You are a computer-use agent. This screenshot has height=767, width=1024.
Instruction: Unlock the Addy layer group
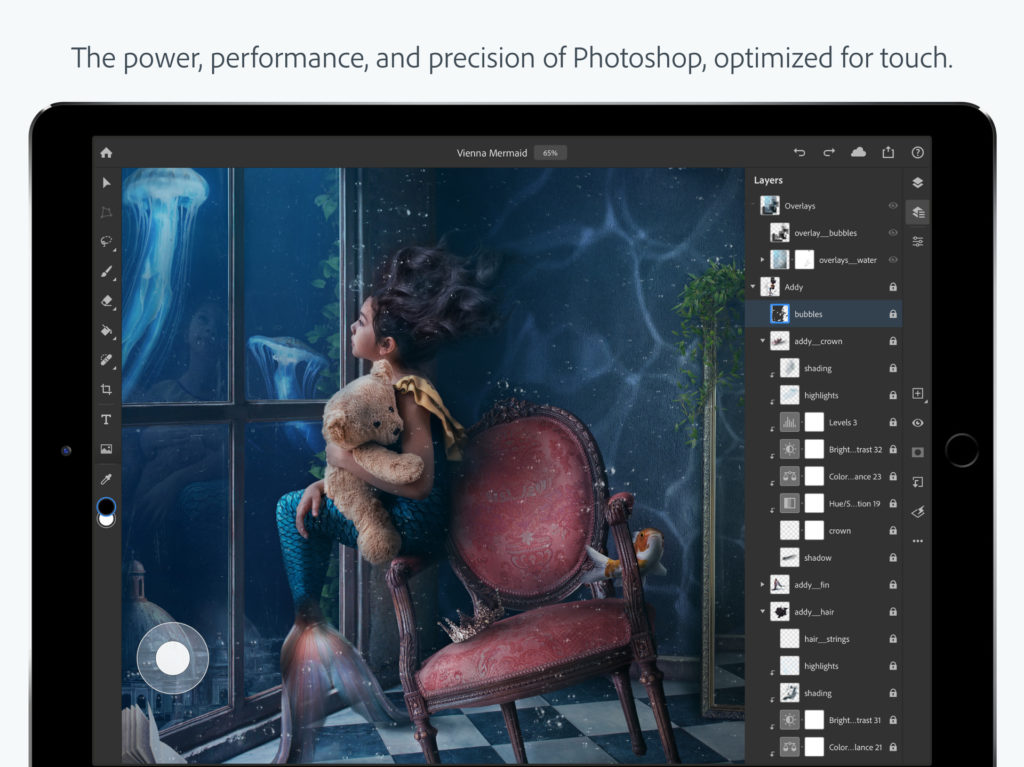(x=893, y=286)
